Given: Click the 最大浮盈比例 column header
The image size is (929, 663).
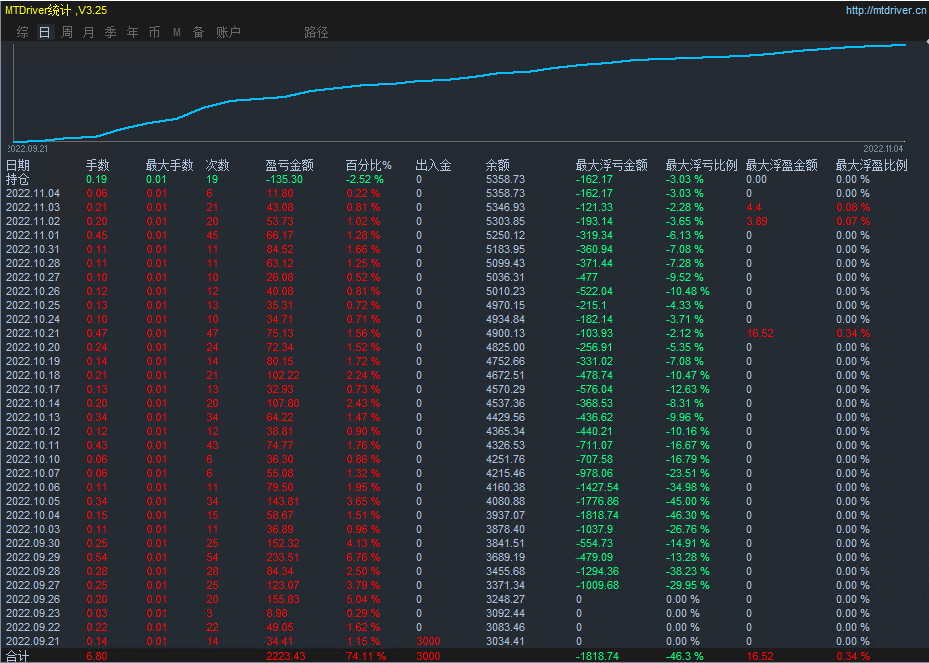Looking at the screenshot, I should pos(872,165).
